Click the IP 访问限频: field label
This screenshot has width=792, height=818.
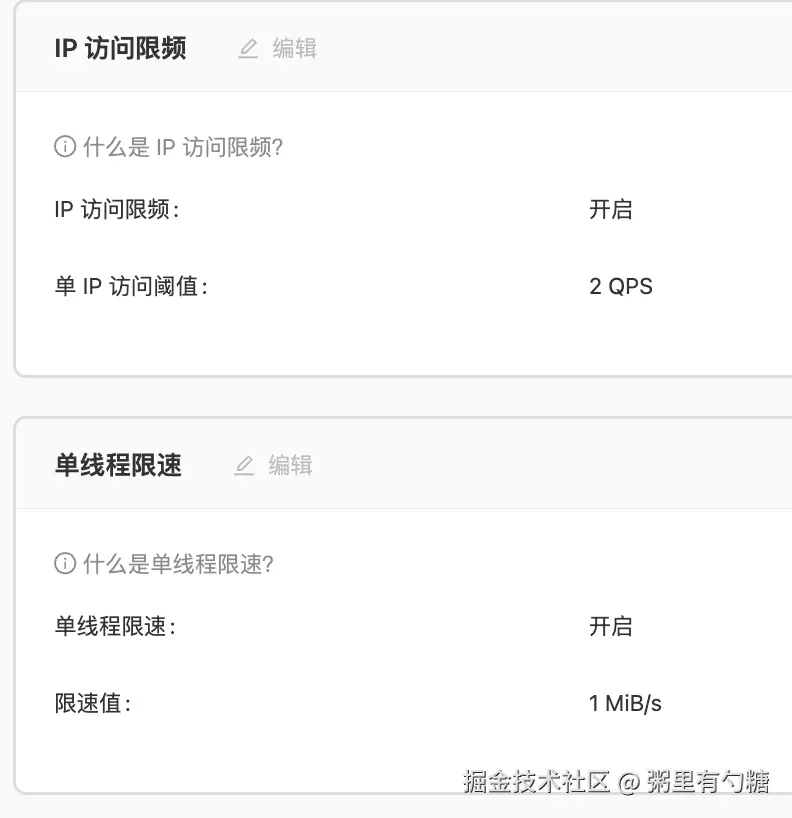(x=117, y=209)
